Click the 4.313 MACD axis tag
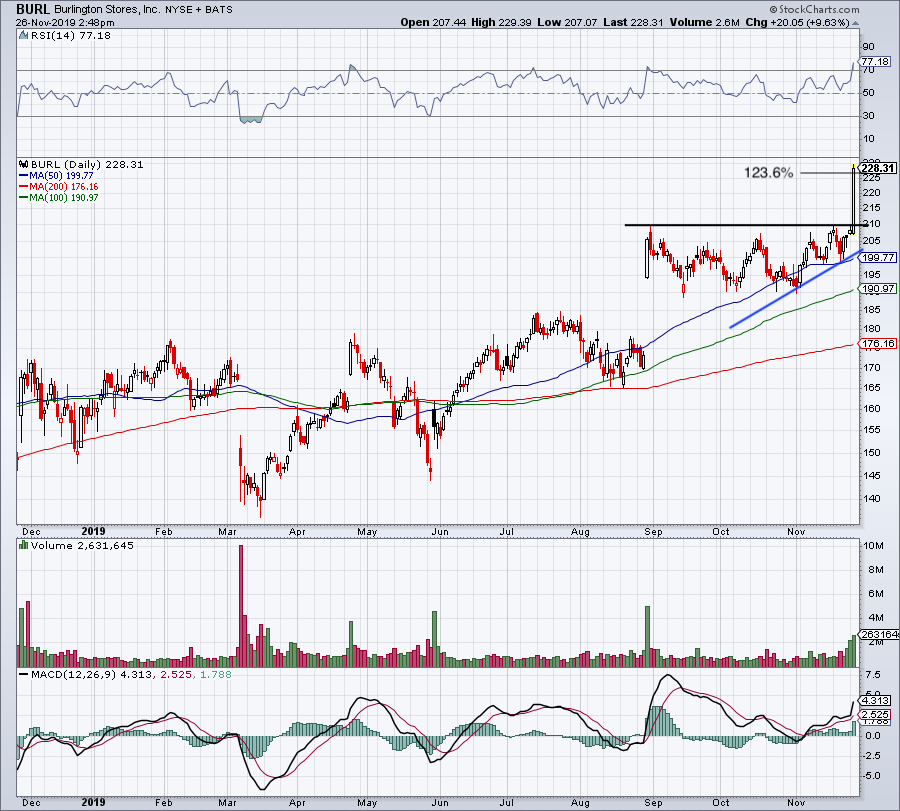The width and height of the screenshot is (900, 811). 875,700
